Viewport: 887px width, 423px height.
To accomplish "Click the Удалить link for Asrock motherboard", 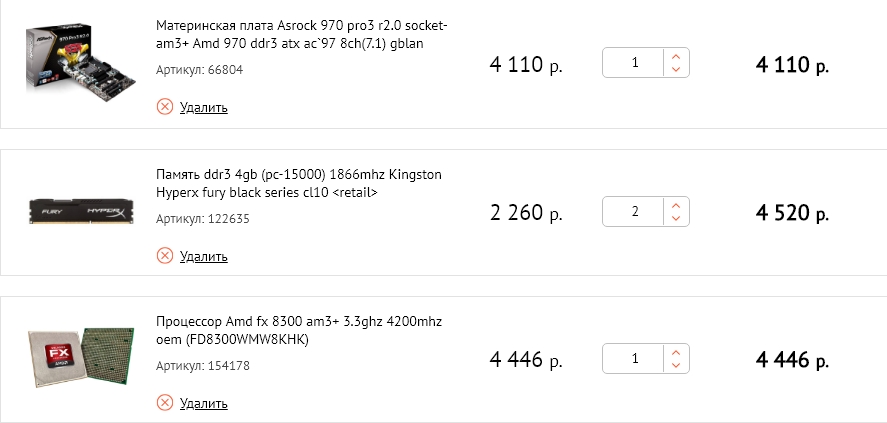I will click(204, 108).
